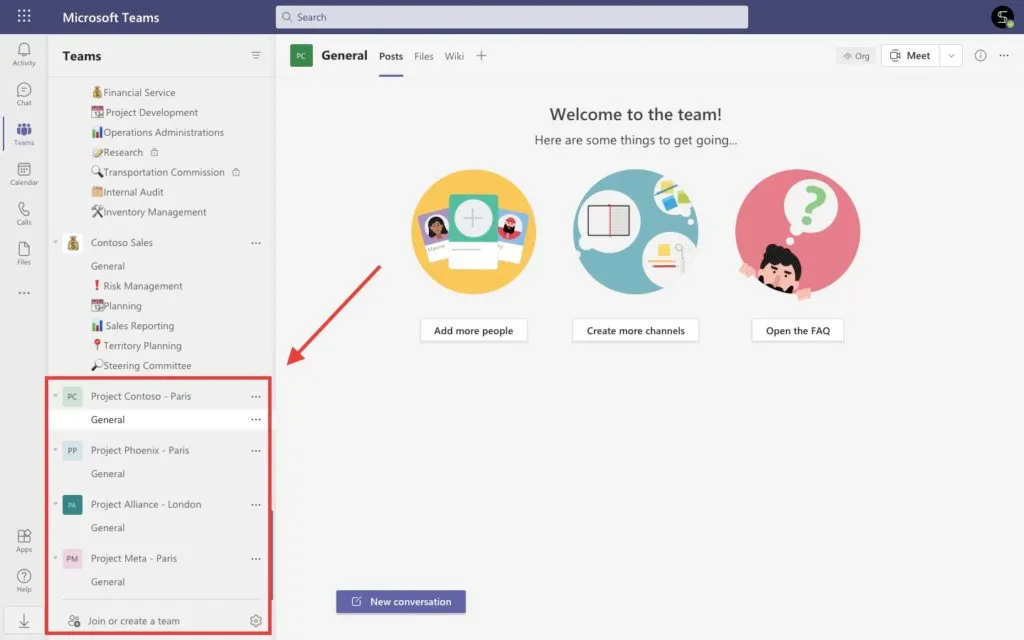Open the Operations Administrations channel

(x=157, y=133)
